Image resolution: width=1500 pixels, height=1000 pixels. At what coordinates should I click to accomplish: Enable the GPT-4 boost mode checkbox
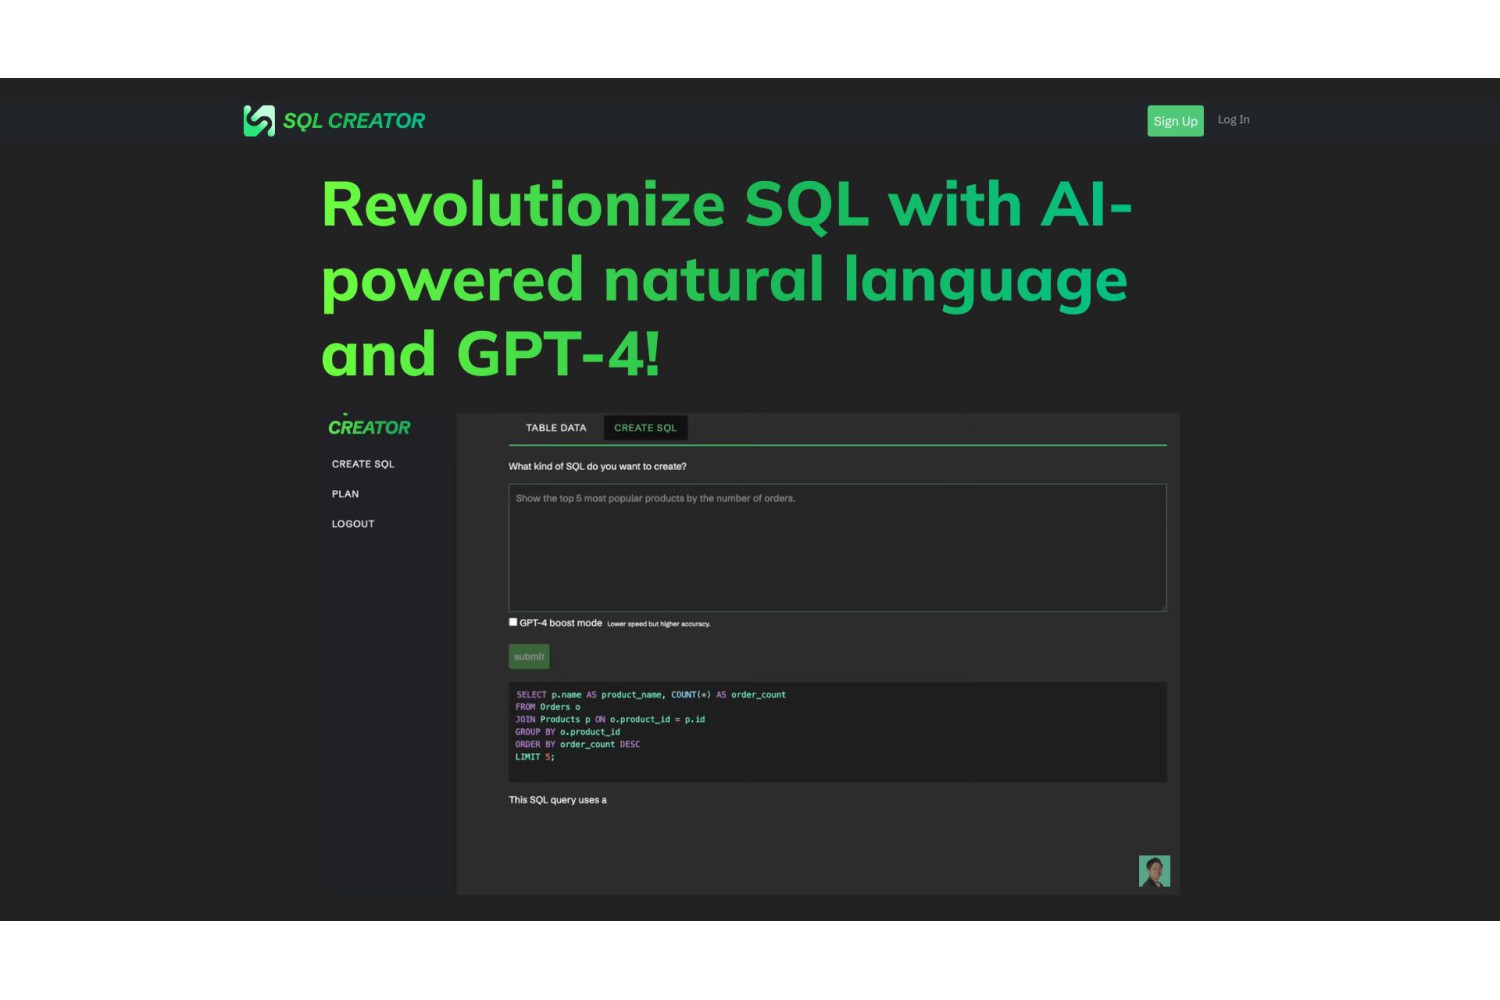[513, 622]
